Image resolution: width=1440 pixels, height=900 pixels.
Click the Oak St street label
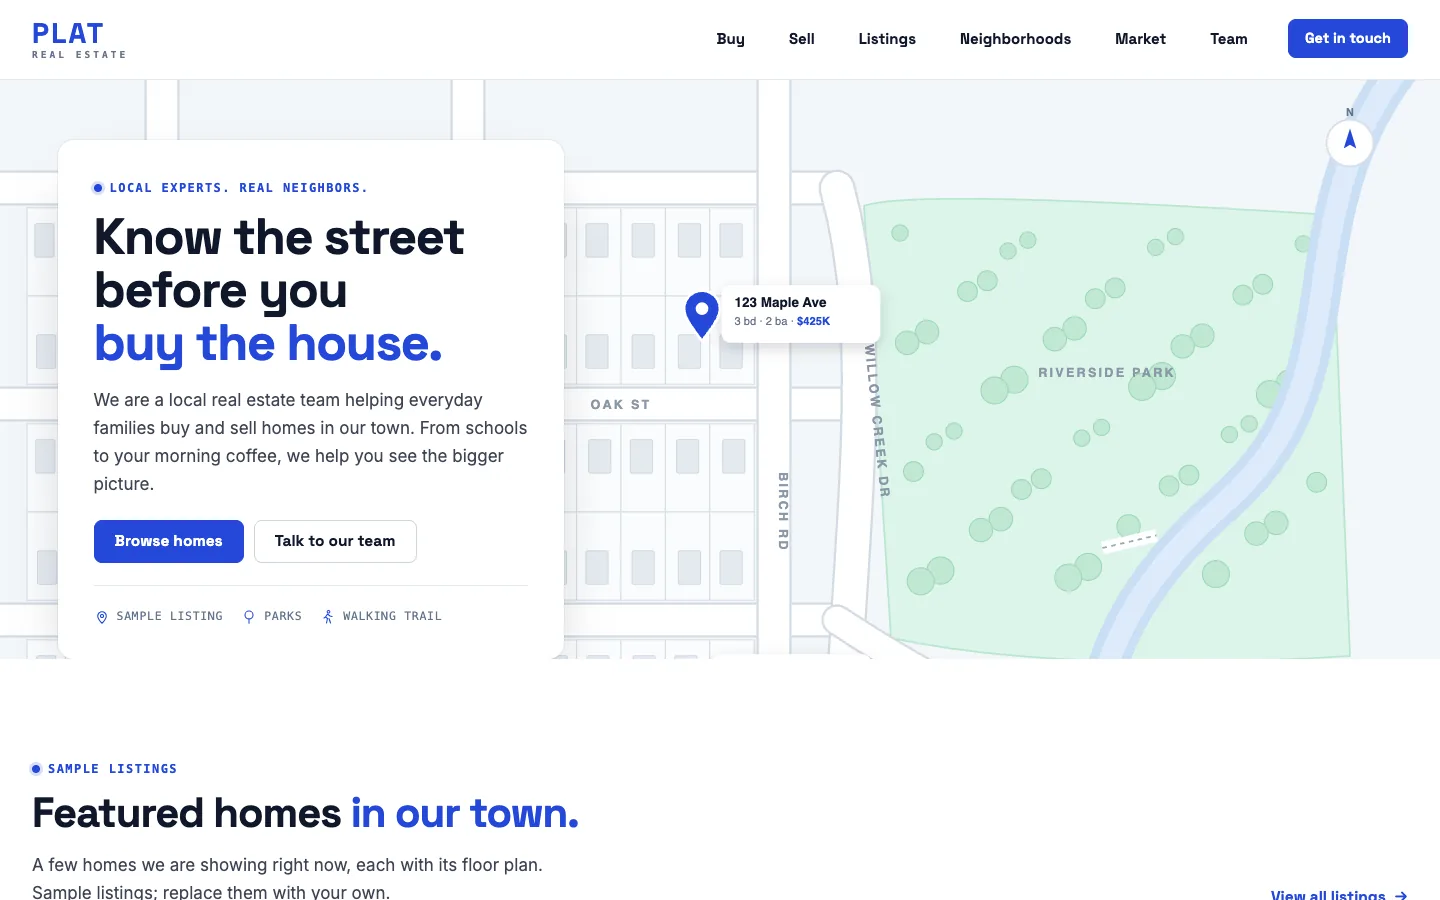(x=620, y=404)
